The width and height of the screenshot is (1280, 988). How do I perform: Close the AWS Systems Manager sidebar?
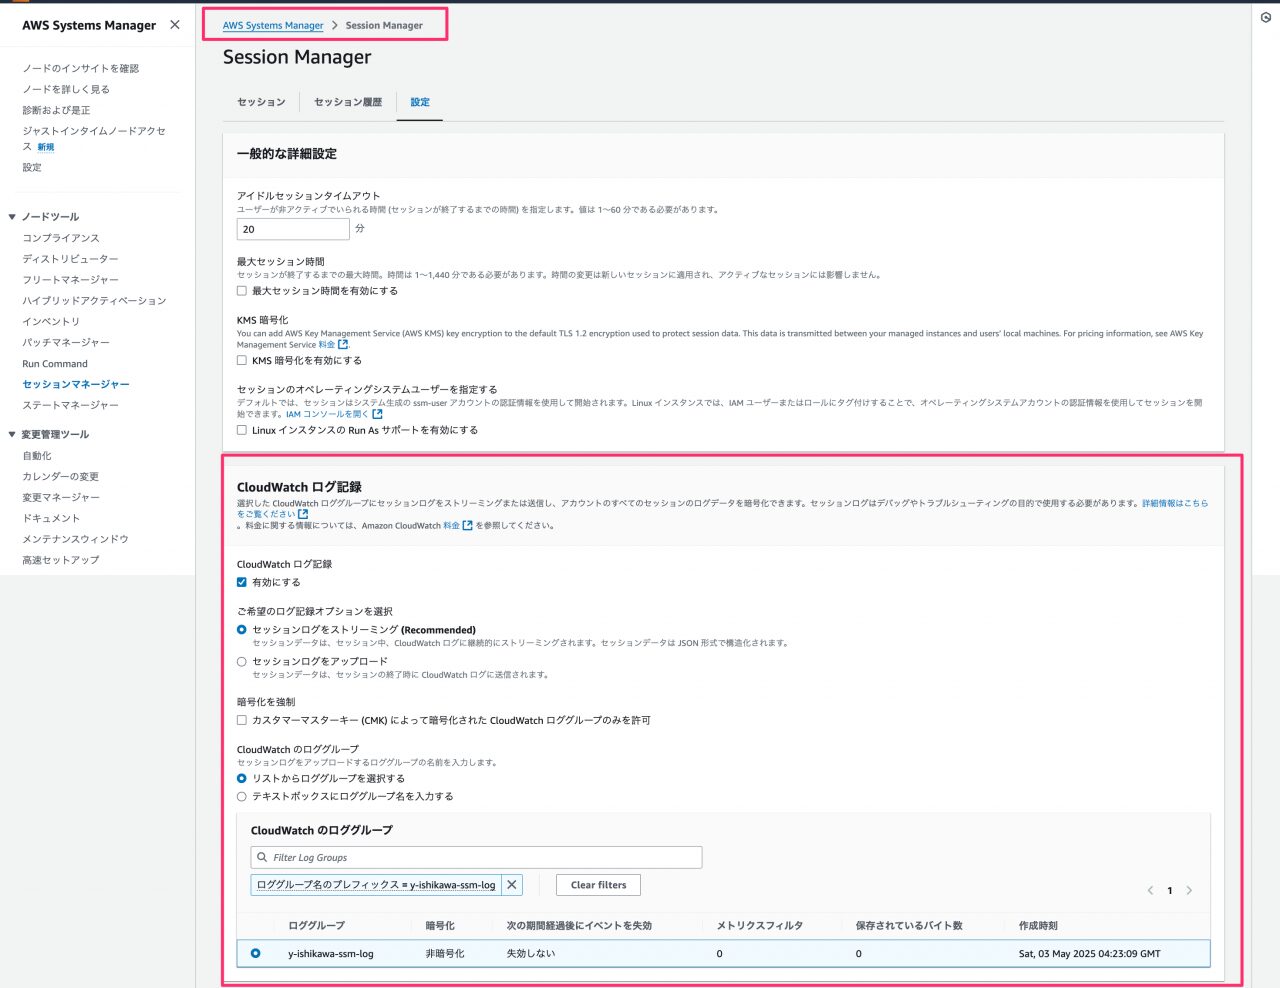[x=175, y=25]
